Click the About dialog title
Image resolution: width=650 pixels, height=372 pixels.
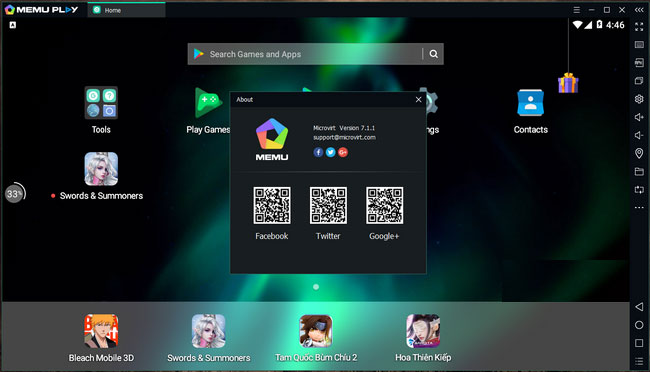tap(245, 100)
